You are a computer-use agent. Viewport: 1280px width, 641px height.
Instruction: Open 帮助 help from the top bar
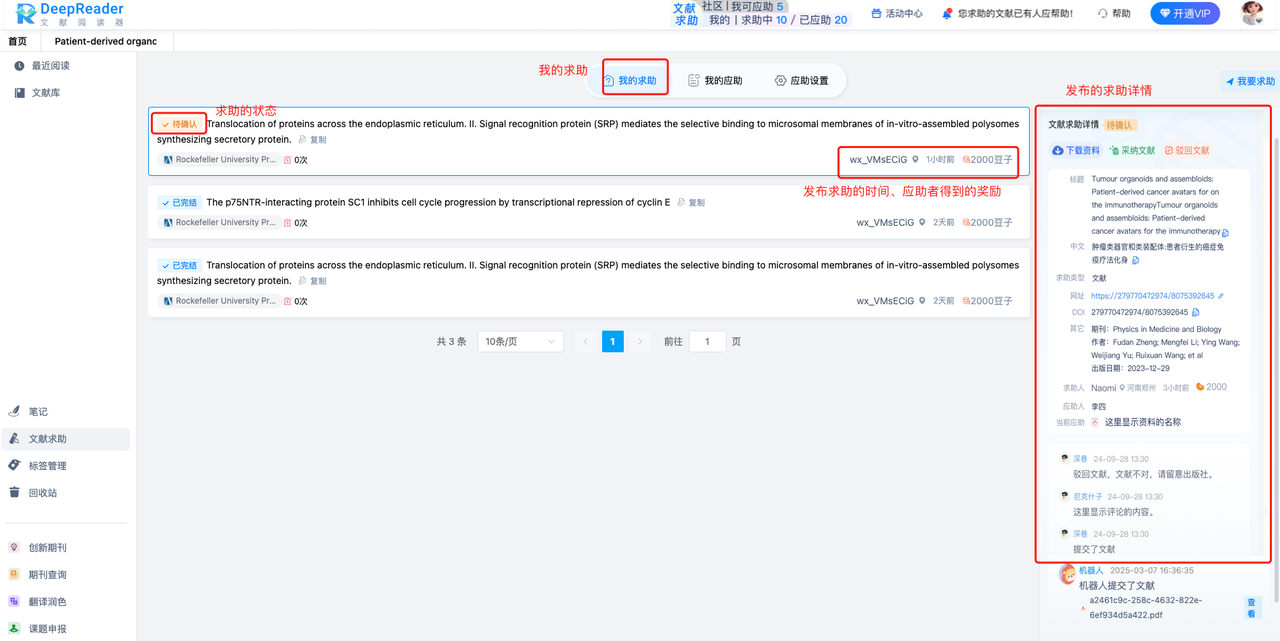(x=1113, y=14)
